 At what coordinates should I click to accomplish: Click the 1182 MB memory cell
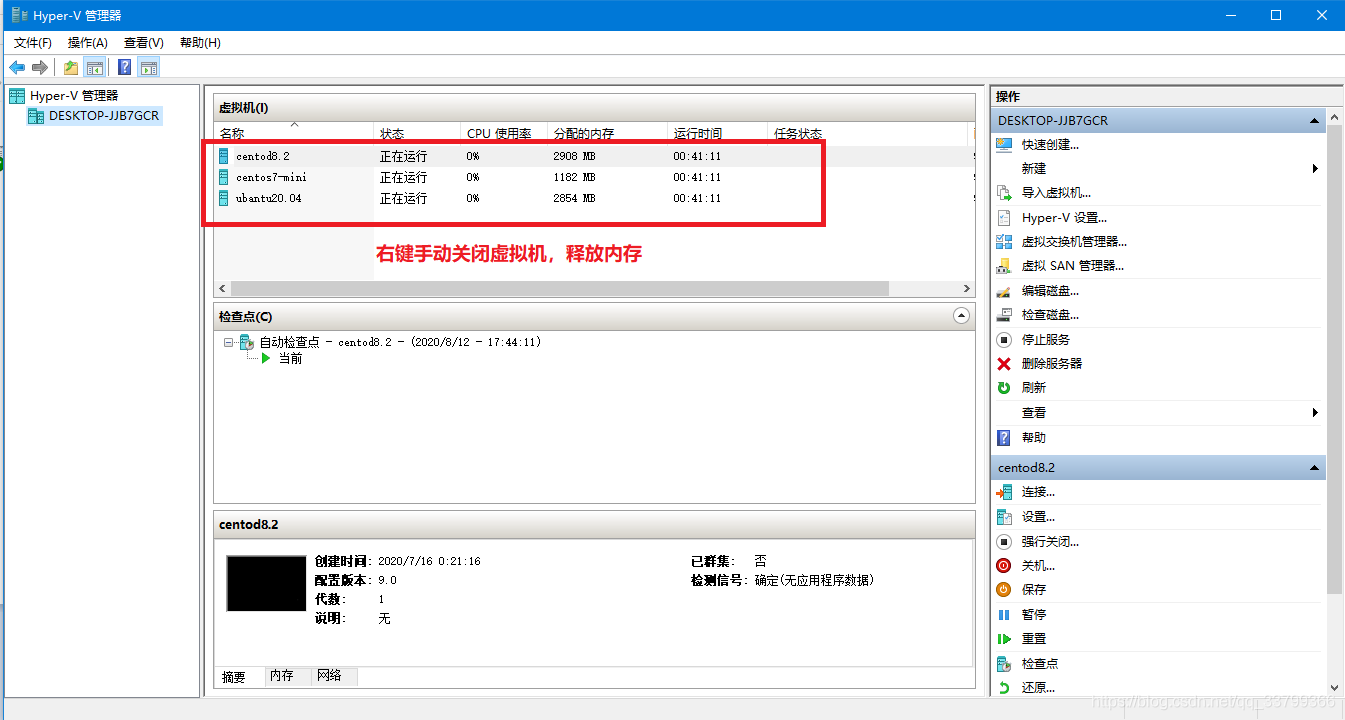pos(574,177)
